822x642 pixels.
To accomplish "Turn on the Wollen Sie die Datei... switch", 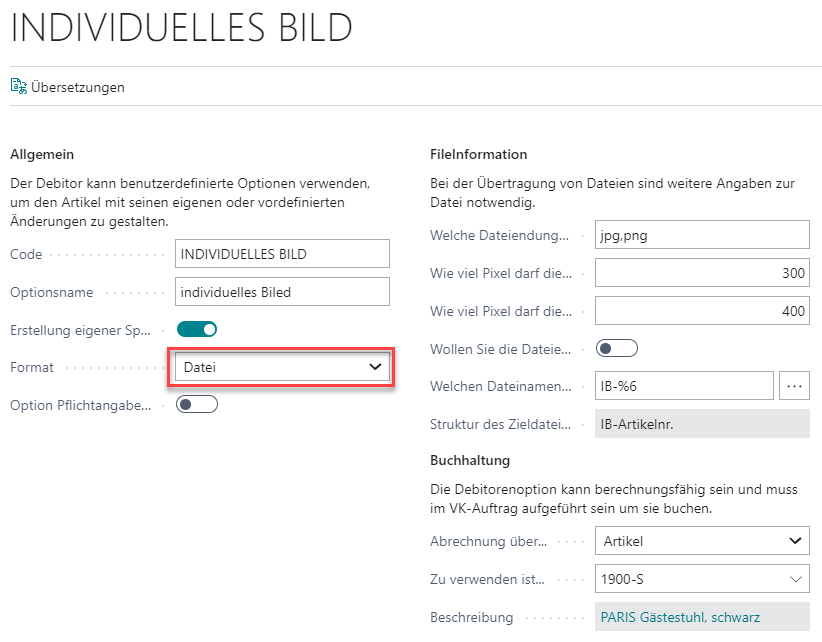I will [616, 349].
